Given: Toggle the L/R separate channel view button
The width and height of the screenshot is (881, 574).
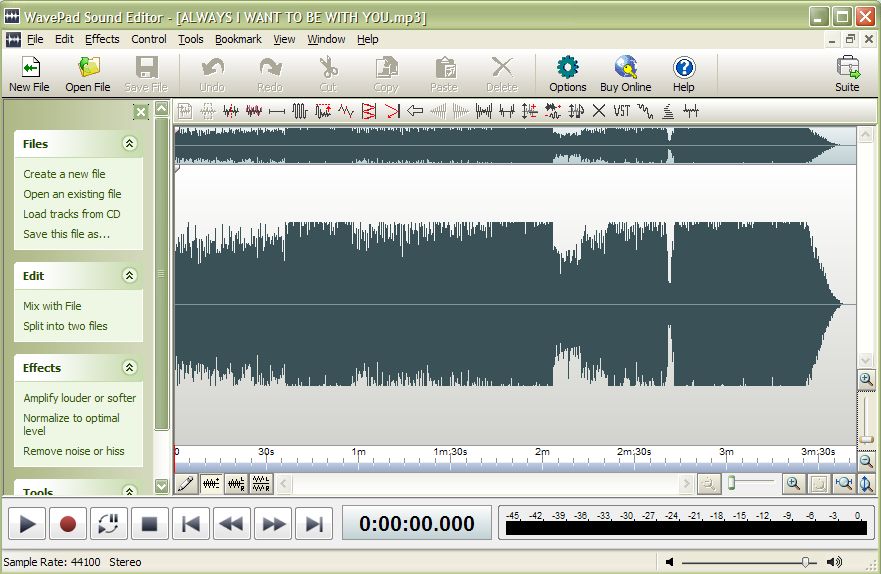Looking at the screenshot, I should [236, 484].
